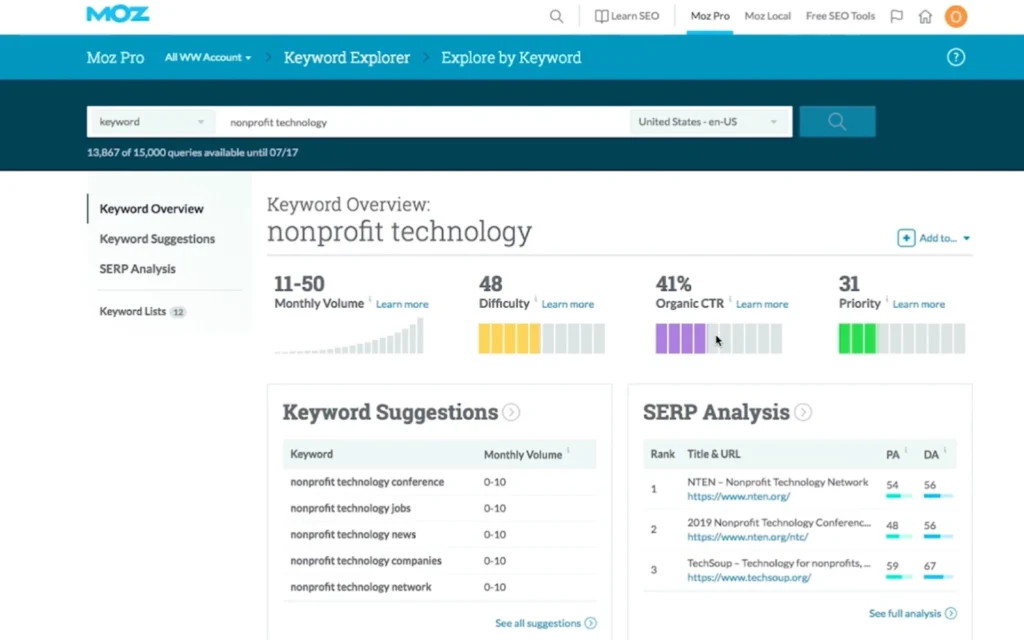This screenshot has width=1024, height=640.
Task: Open SERP Analysis arrow icon
Action: 803,412
